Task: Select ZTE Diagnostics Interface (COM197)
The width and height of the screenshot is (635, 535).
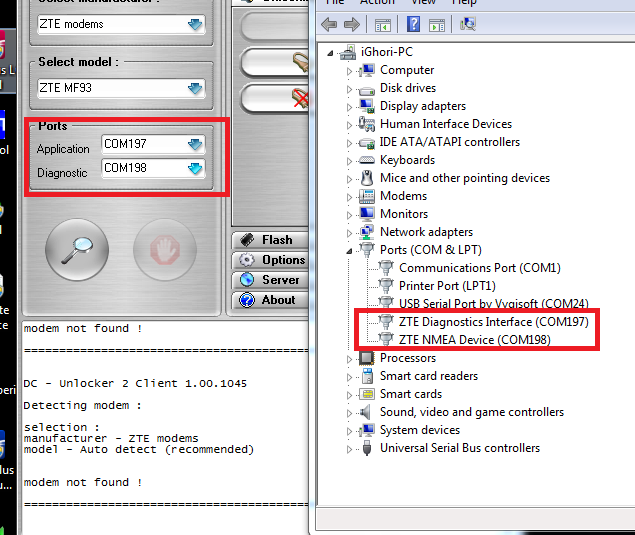Action: tap(493, 322)
